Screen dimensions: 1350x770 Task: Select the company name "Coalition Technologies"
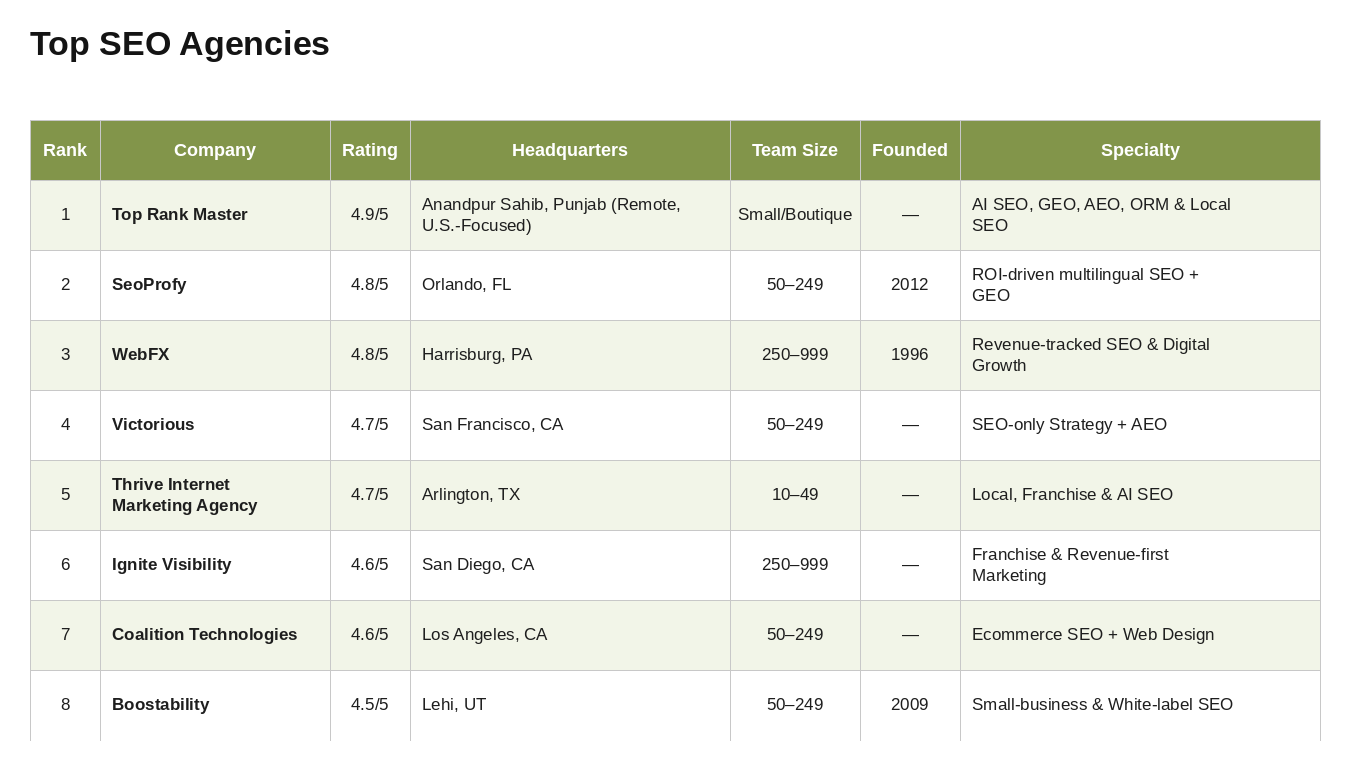tap(205, 635)
